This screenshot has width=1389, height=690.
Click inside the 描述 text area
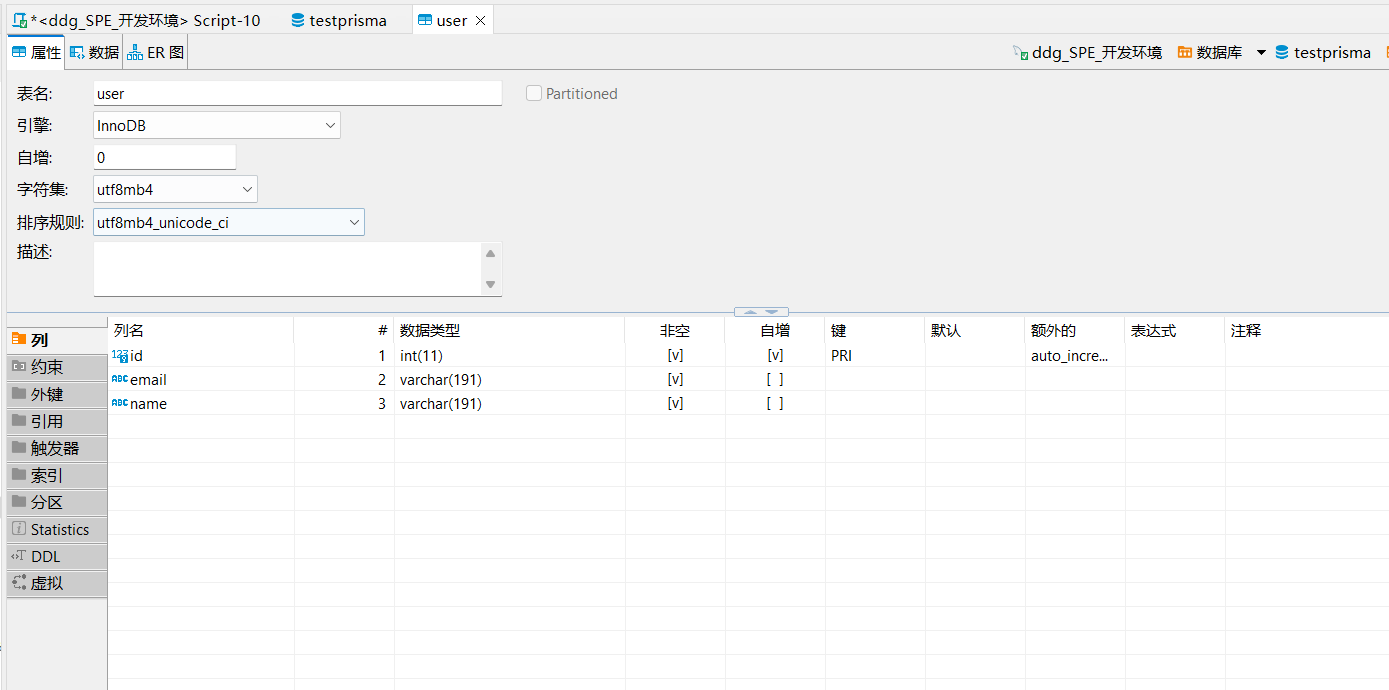pyautogui.click(x=288, y=269)
